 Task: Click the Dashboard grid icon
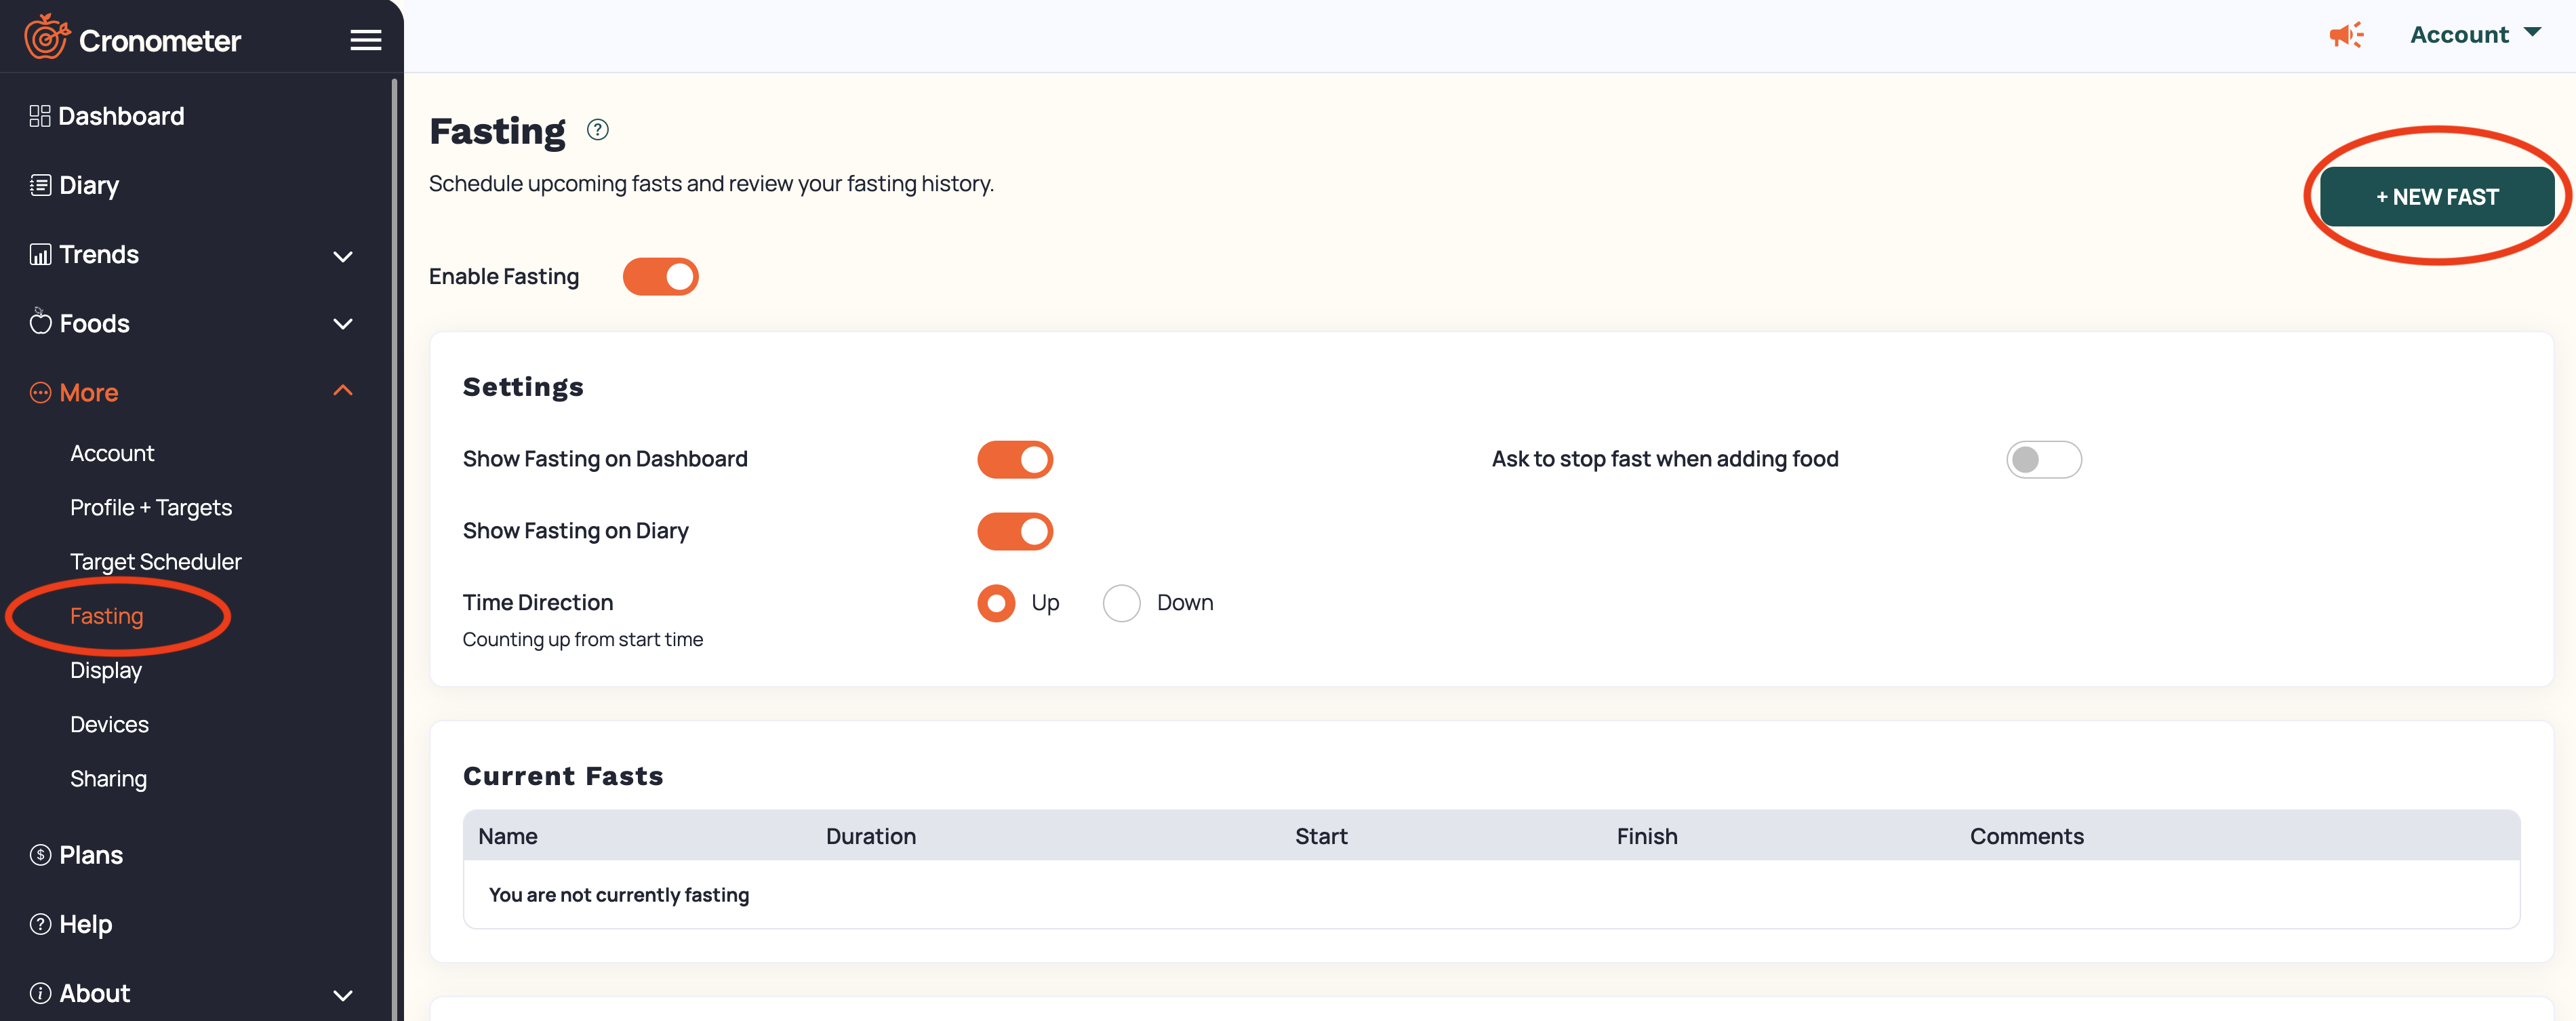coord(40,116)
